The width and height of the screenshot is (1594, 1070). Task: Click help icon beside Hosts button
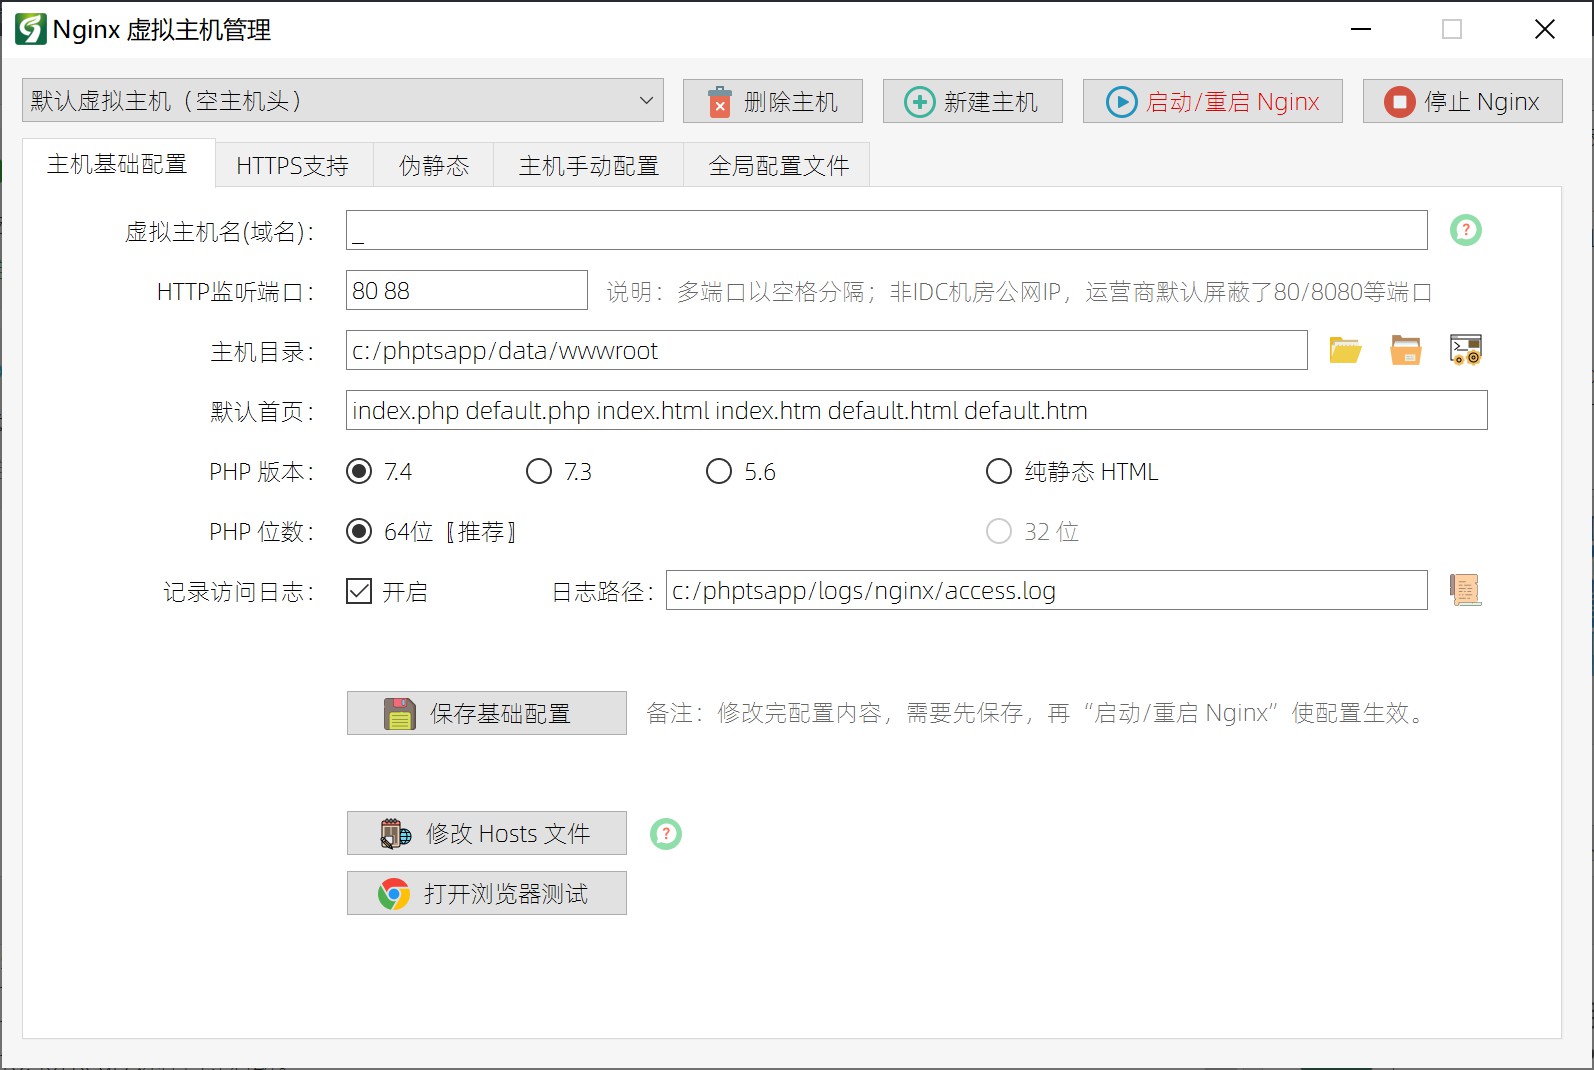[665, 834]
